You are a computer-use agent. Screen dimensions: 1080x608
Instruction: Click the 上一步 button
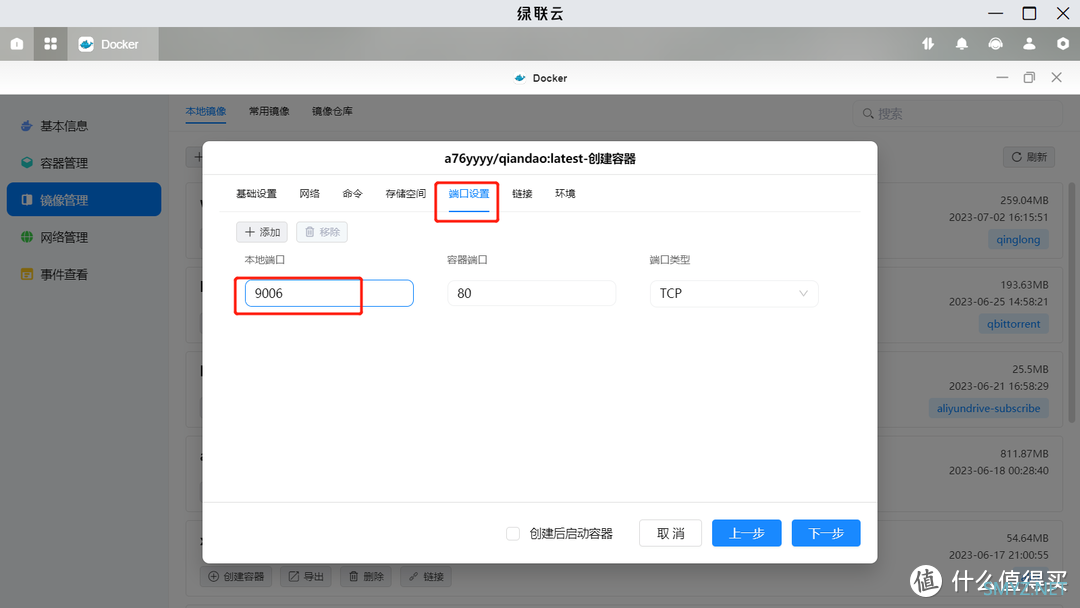(x=746, y=534)
